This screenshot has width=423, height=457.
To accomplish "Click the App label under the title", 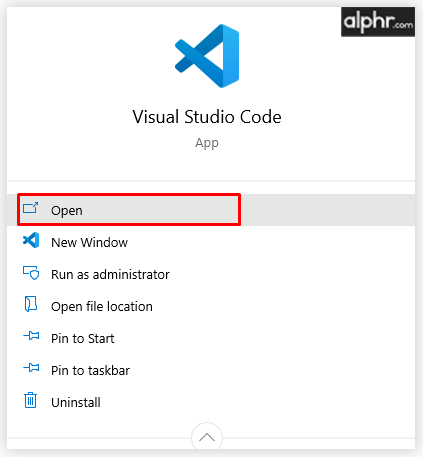I will click(x=207, y=143).
